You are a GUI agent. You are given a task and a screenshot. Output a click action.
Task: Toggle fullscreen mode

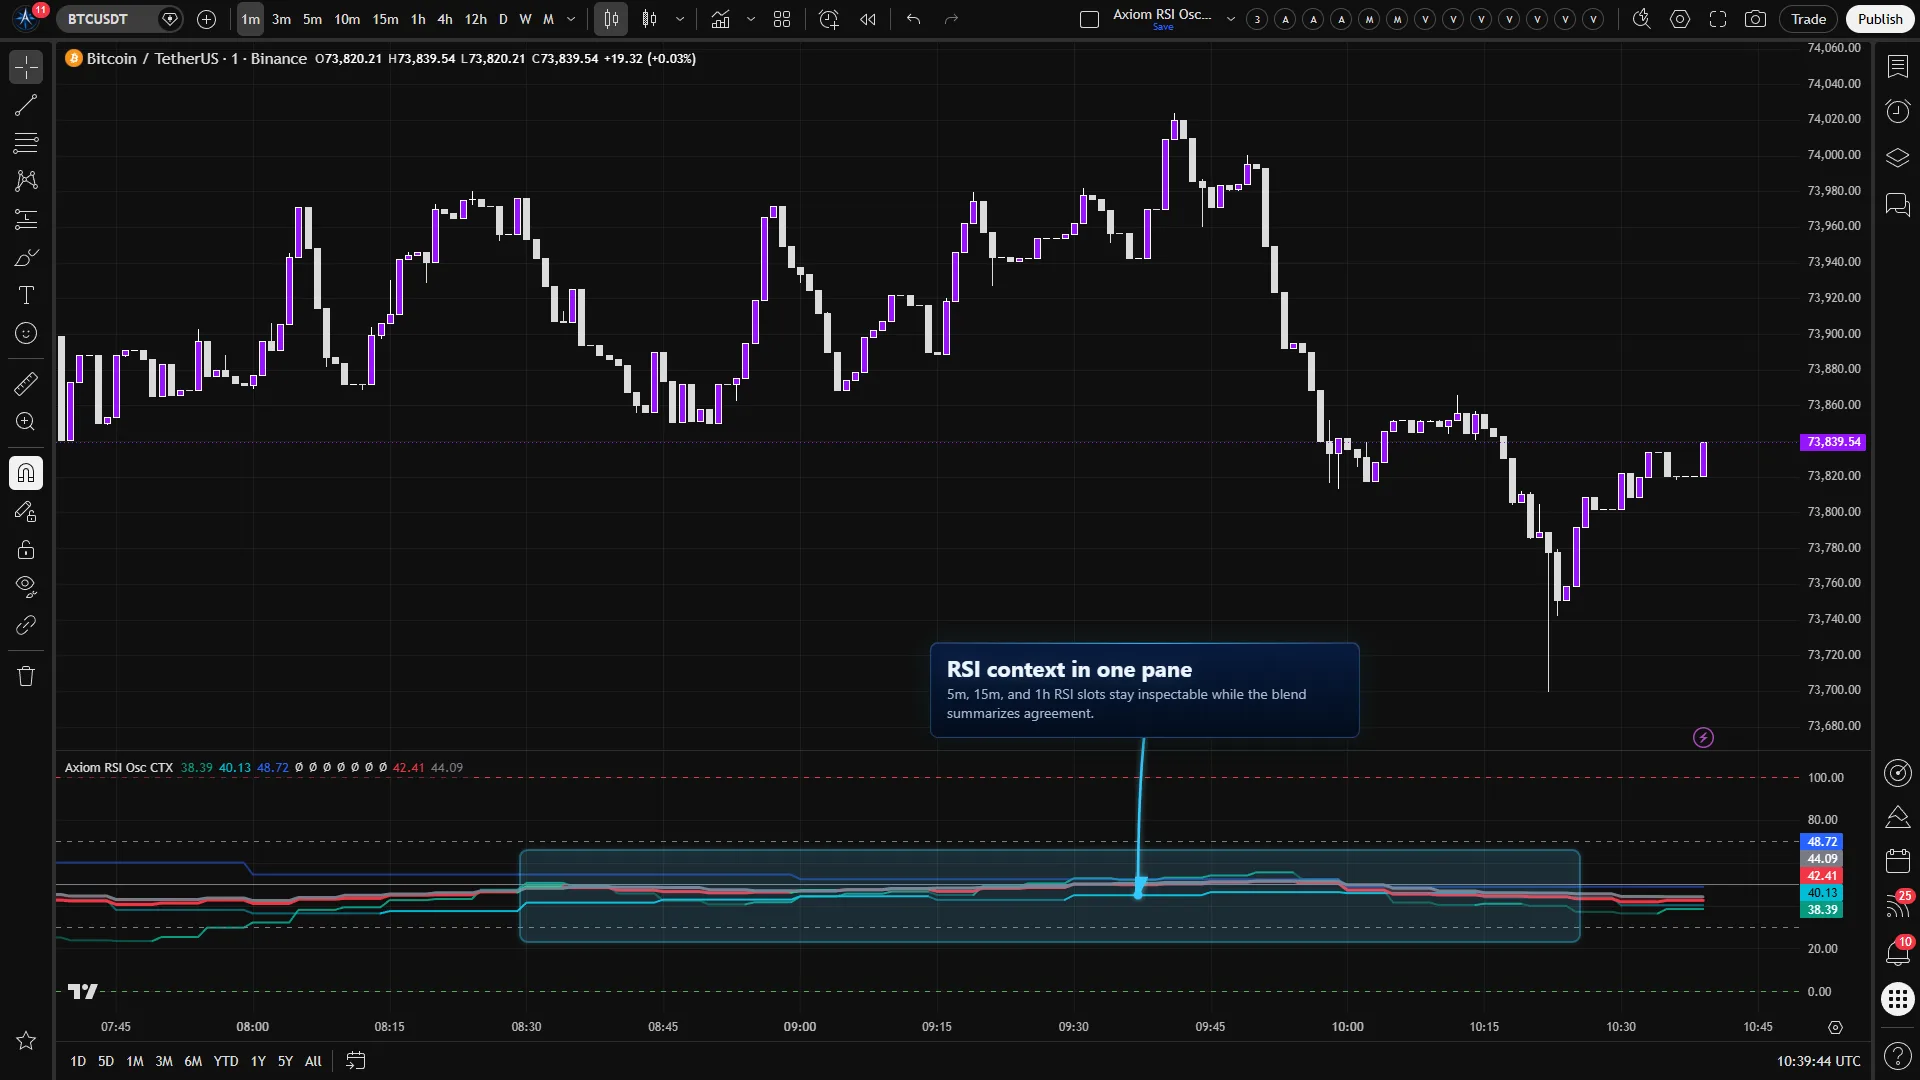[x=1718, y=19]
